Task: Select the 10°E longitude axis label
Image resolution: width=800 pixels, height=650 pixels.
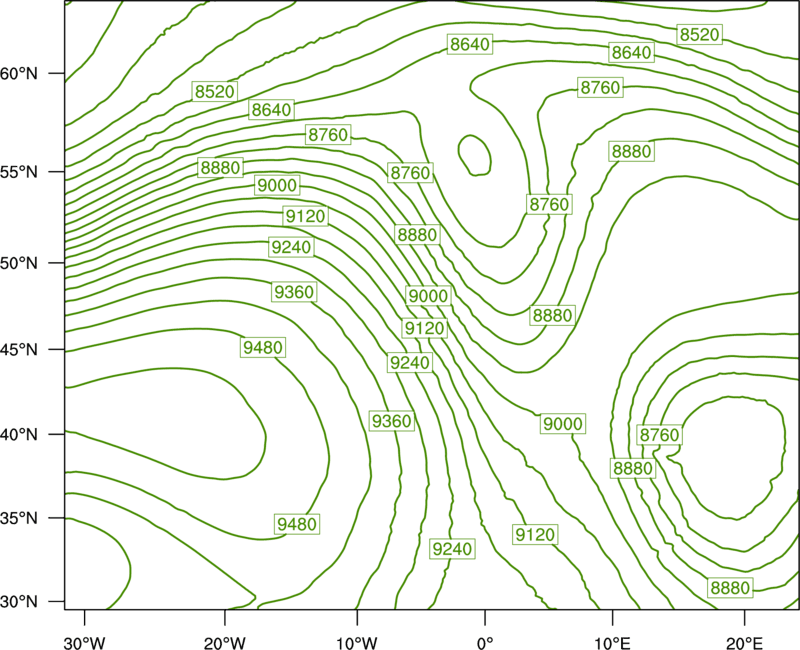Action: point(612,642)
